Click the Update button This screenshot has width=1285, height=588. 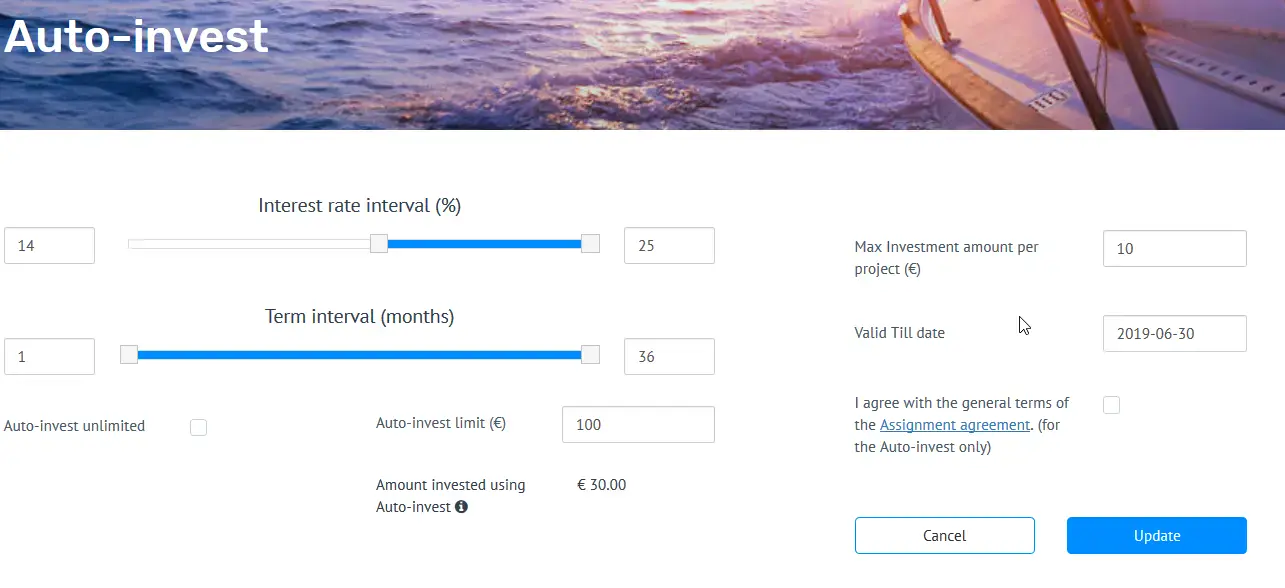pyautogui.click(x=1157, y=536)
